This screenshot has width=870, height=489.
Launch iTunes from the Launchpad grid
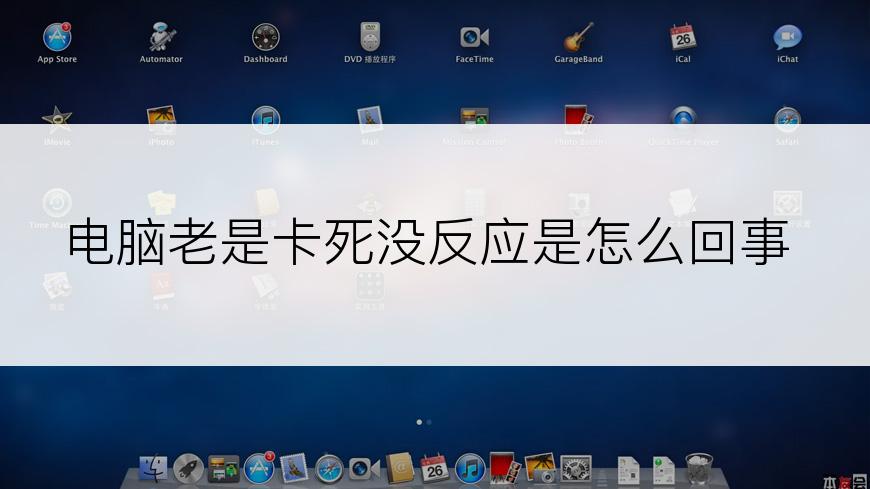tap(266, 120)
